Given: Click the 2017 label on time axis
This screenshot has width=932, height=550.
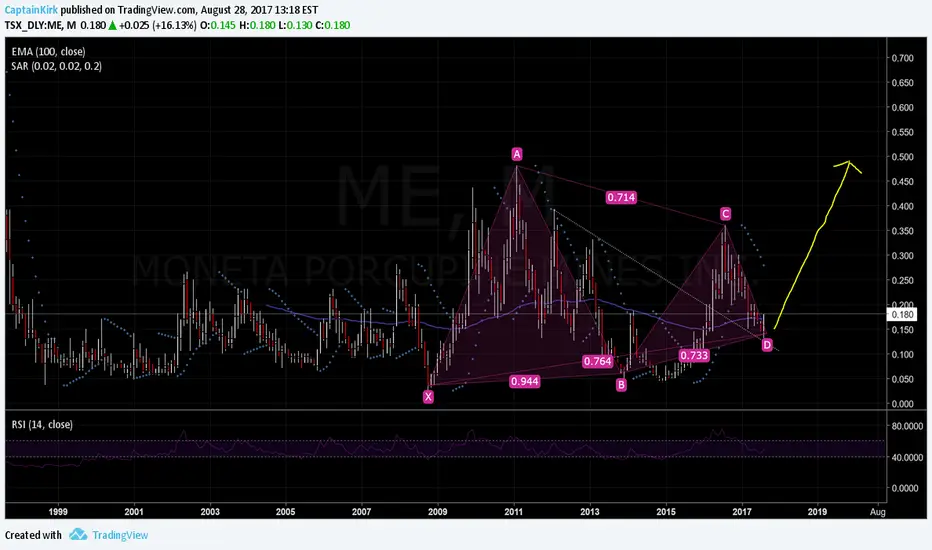Looking at the screenshot, I should click(742, 511).
